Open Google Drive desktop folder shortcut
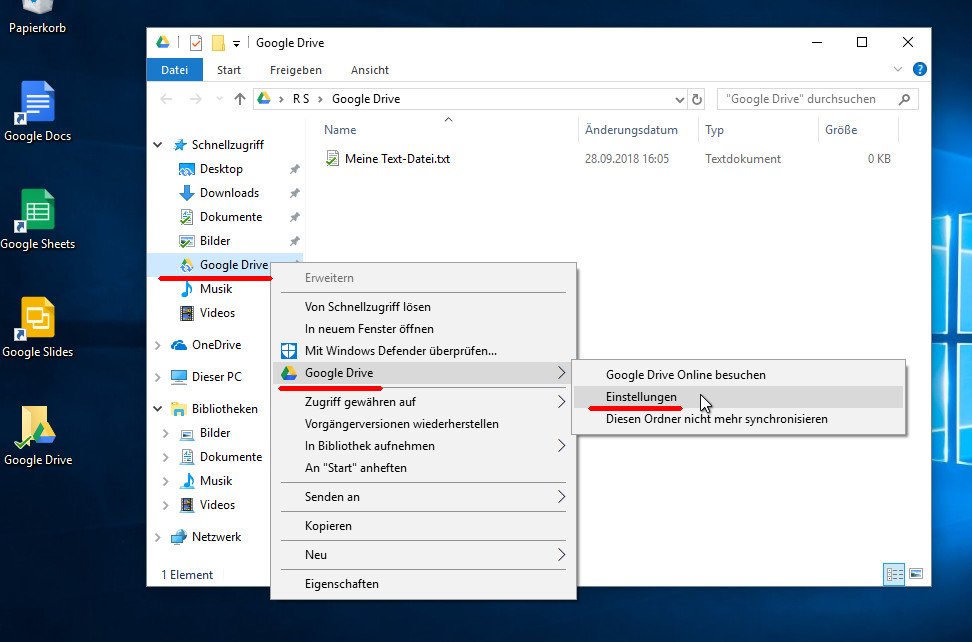 click(38, 436)
